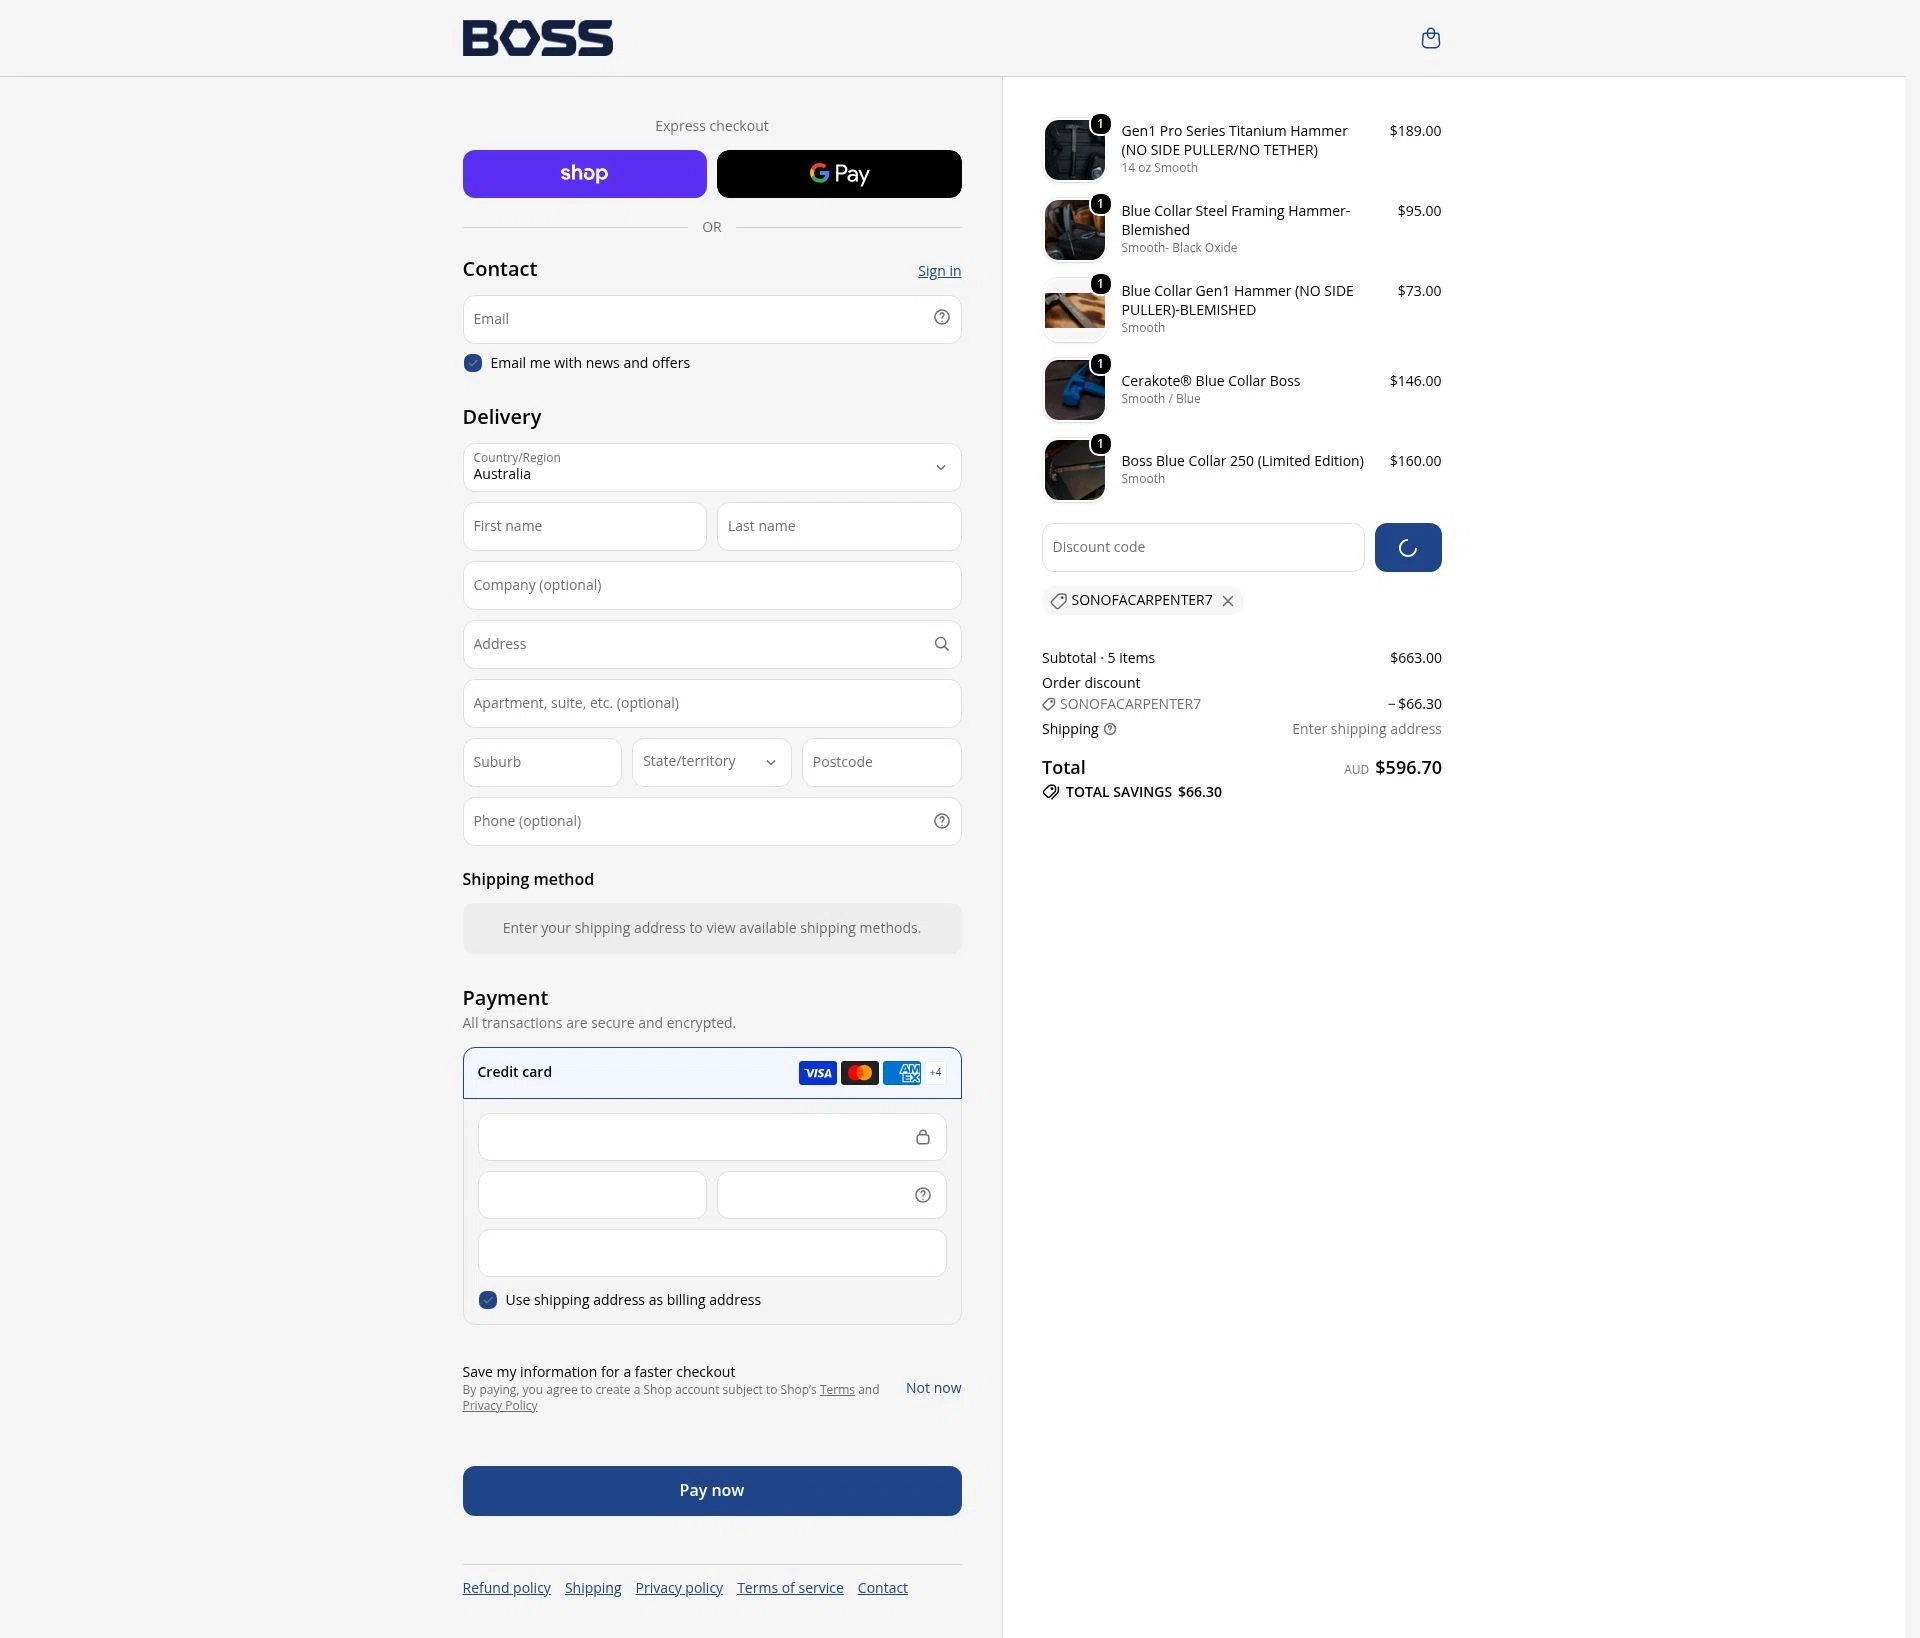Click the $189.00 titanium hammer price

(1415, 131)
